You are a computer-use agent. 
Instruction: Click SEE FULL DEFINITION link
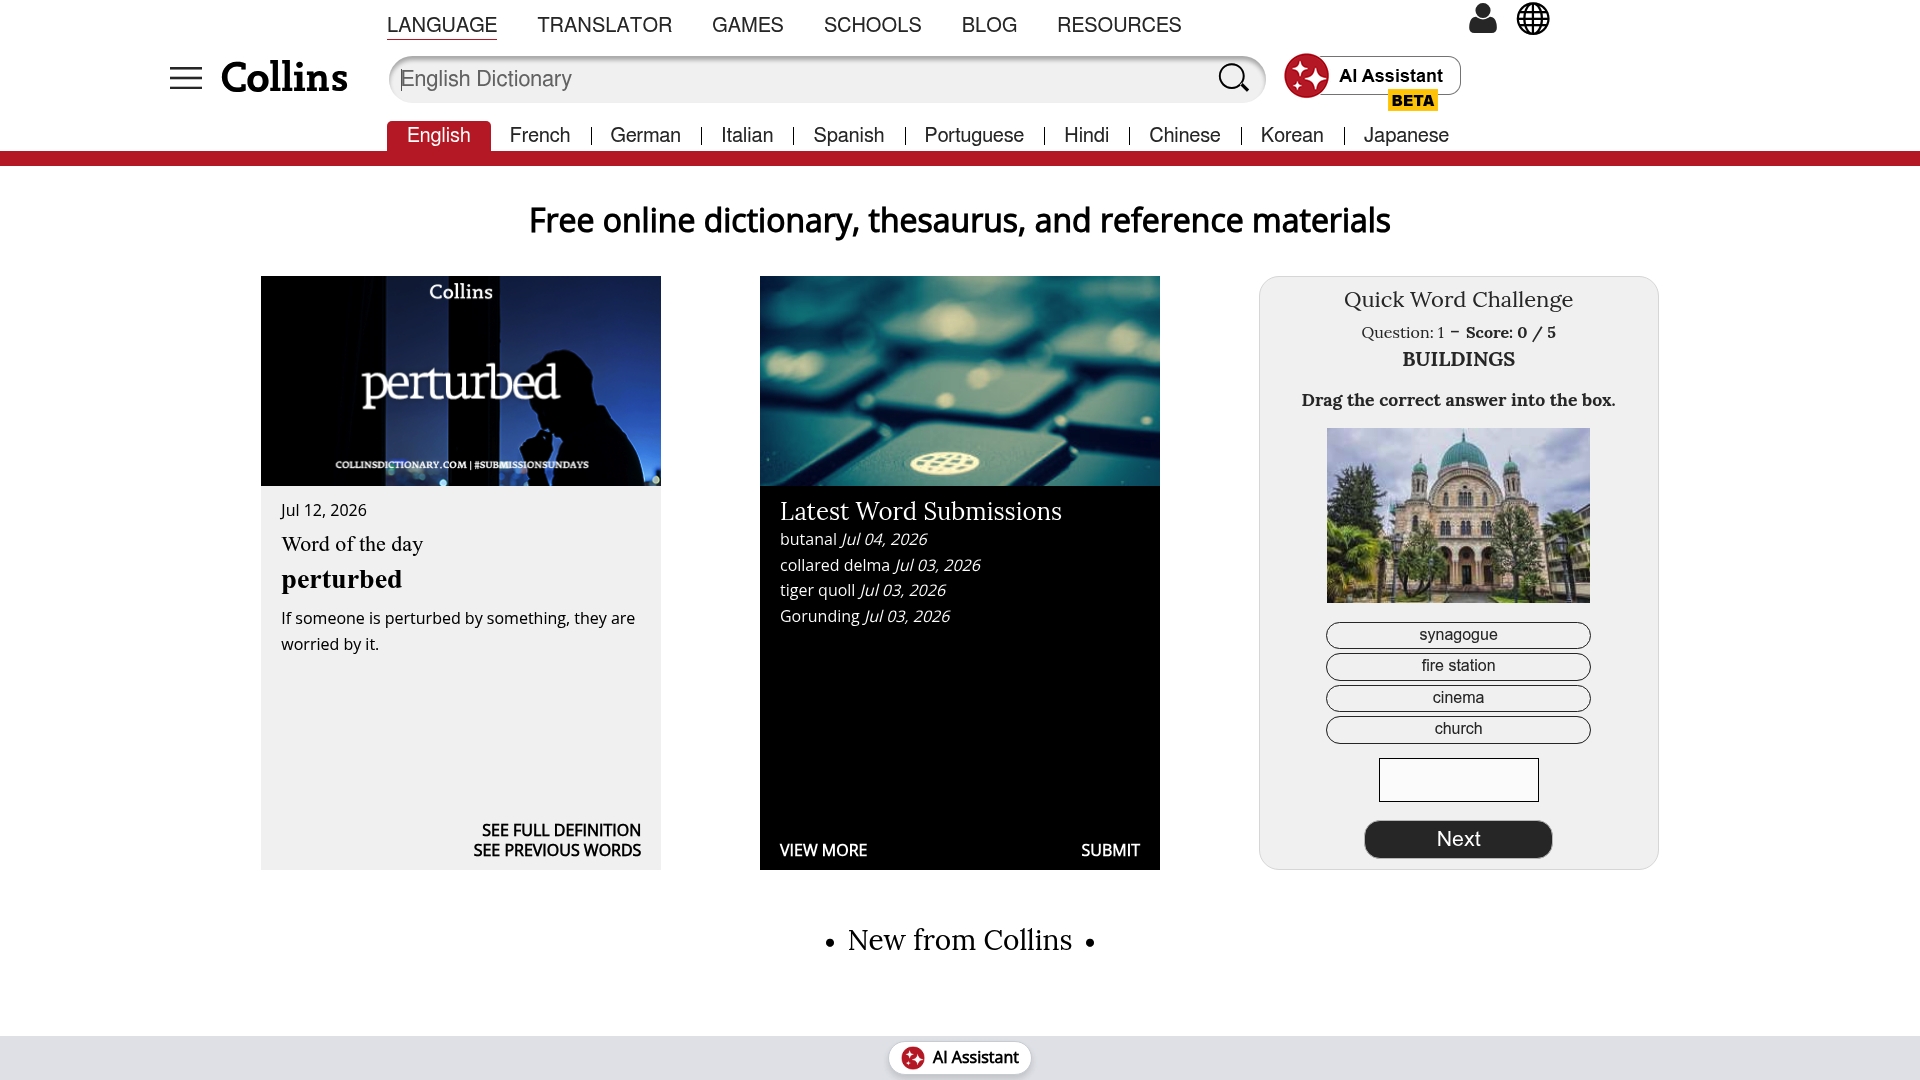coord(561,830)
